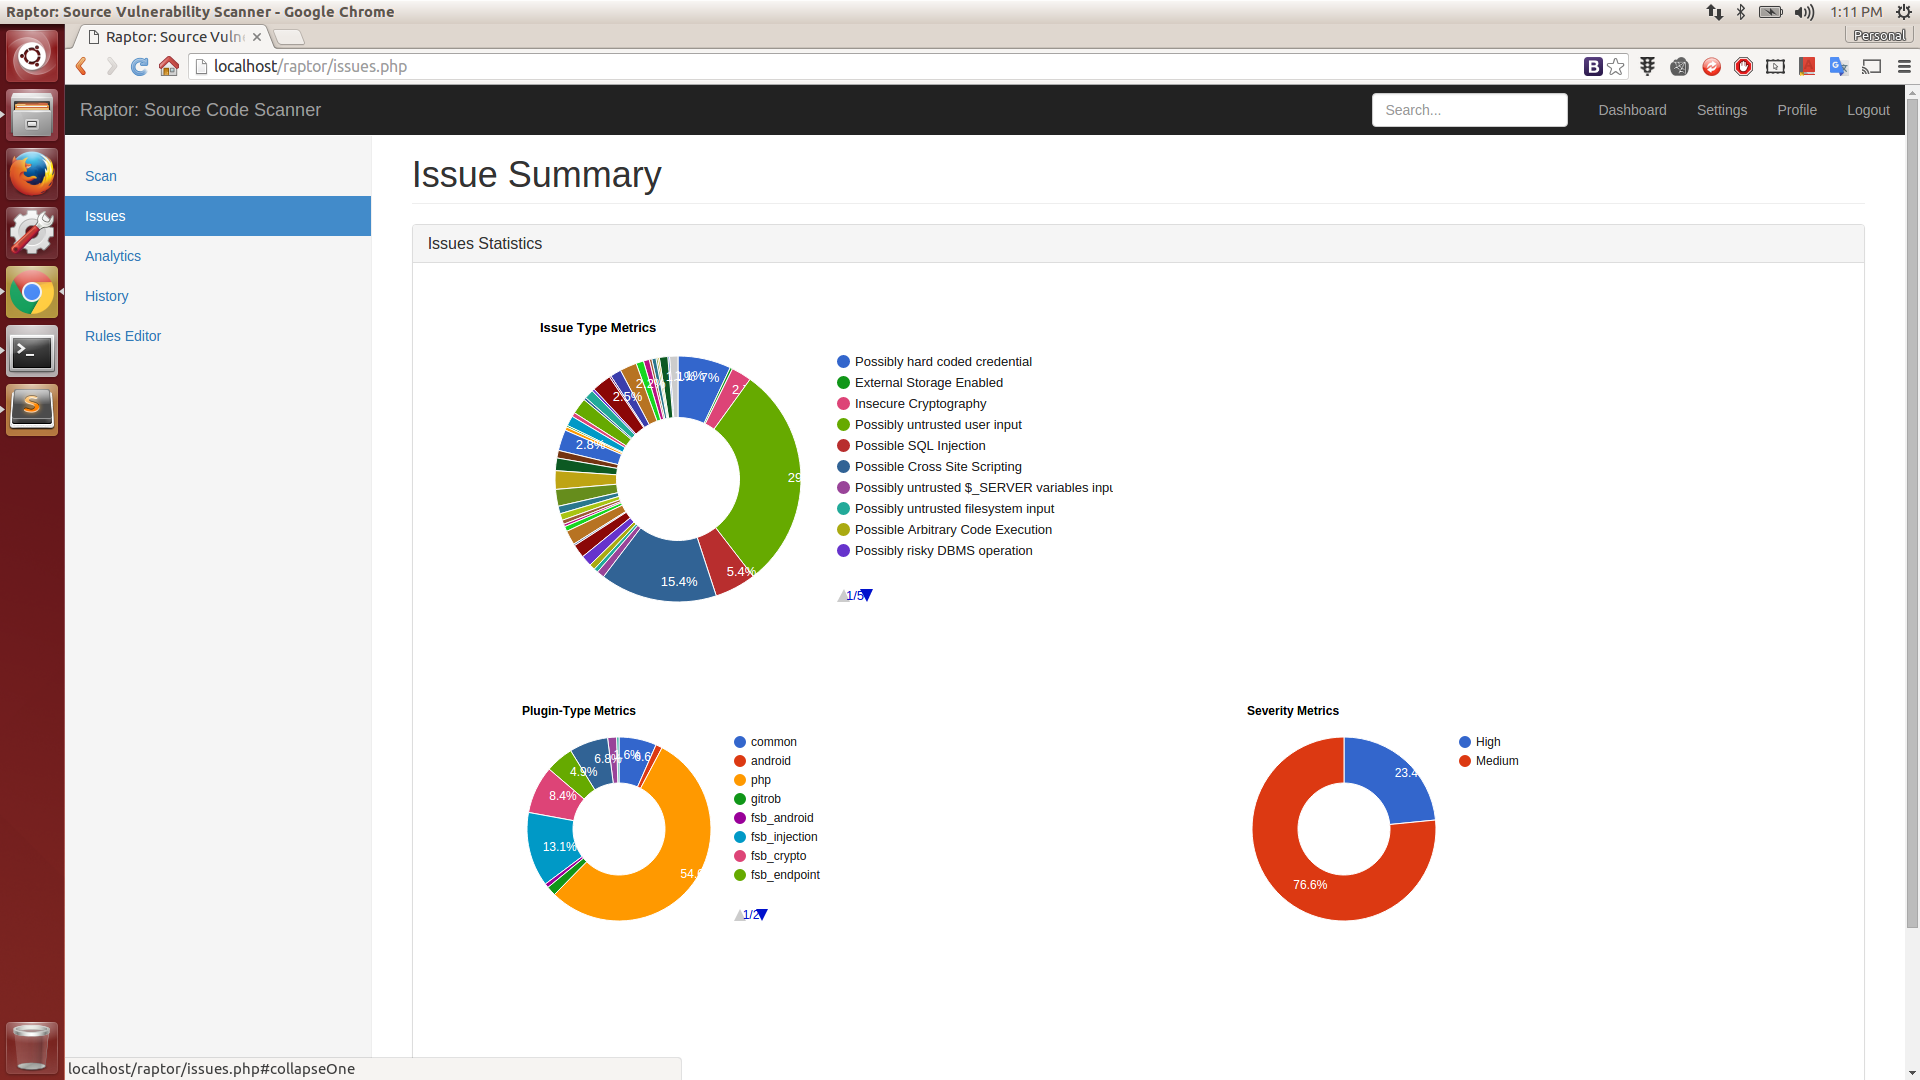The height and width of the screenshot is (1080, 1920).
Task: Open Settings from the top navigation bar
Action: (x=1721, y=110)
